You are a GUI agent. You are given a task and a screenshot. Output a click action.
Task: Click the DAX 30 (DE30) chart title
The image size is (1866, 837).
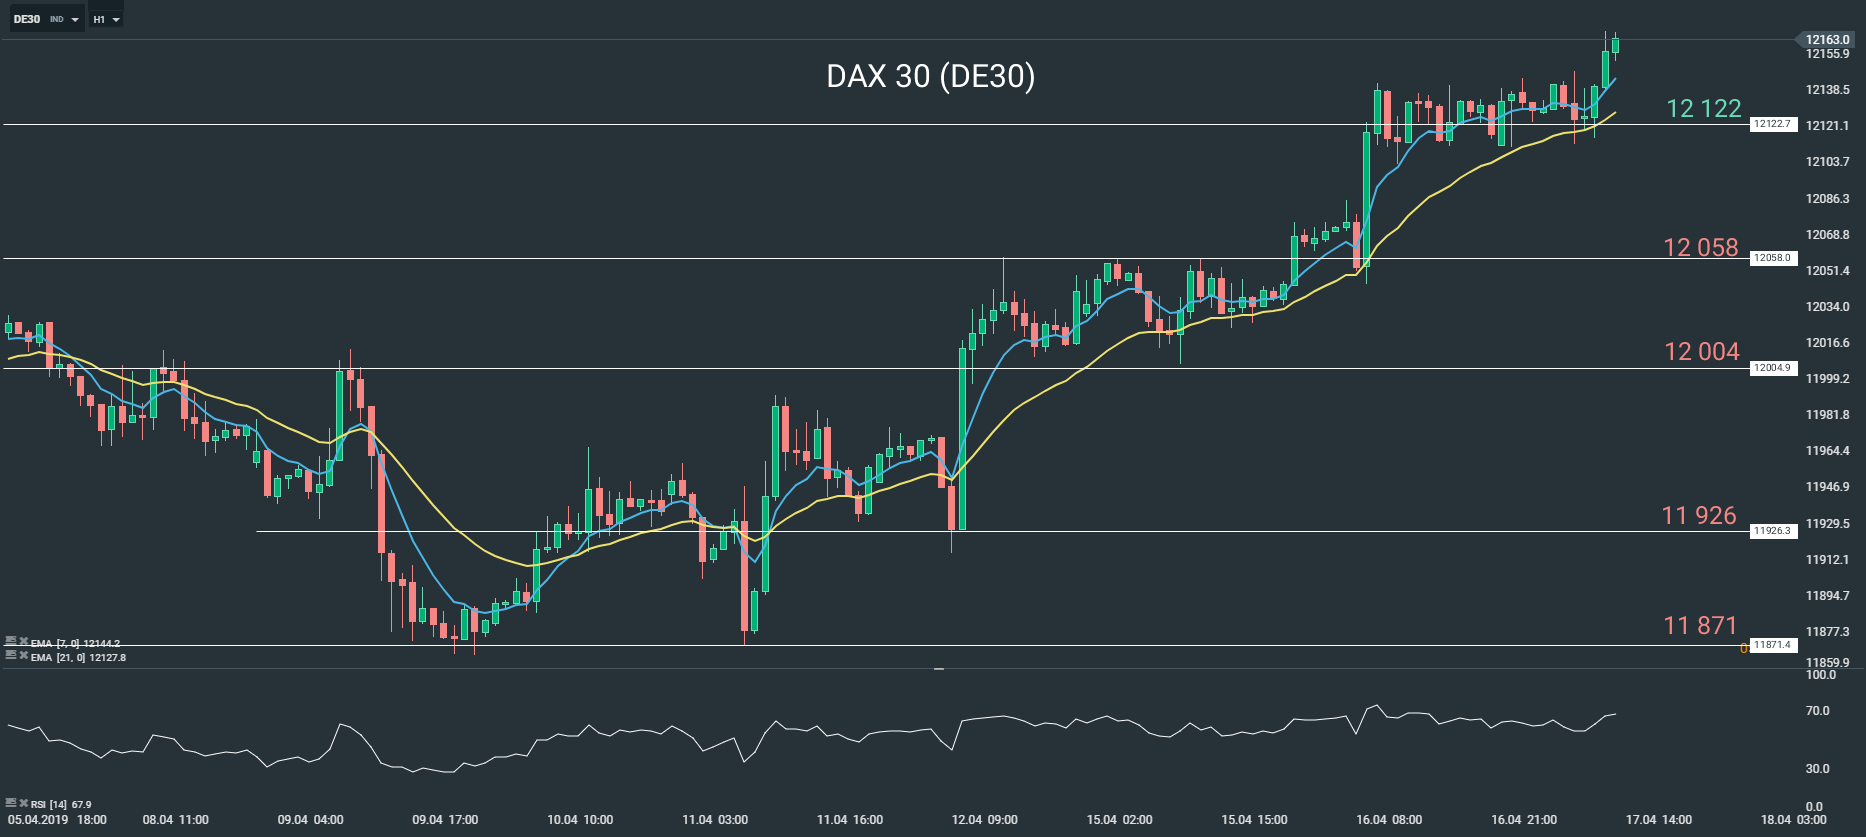coord(932,77)
